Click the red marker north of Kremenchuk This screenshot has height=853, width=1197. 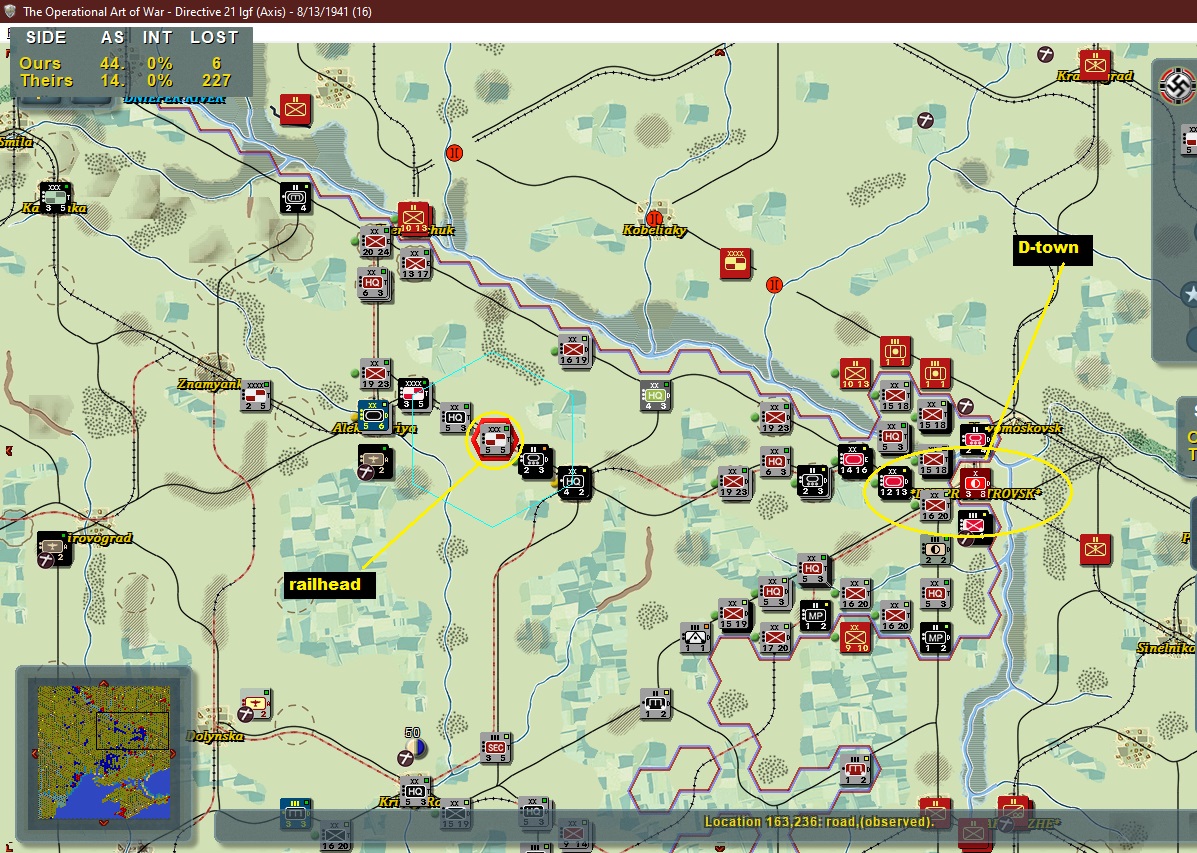click(x=454, y=153)
